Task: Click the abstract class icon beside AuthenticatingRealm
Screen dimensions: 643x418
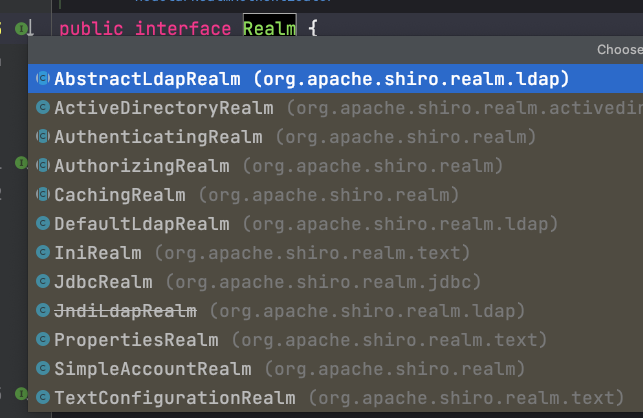Action: click(43, 136)
